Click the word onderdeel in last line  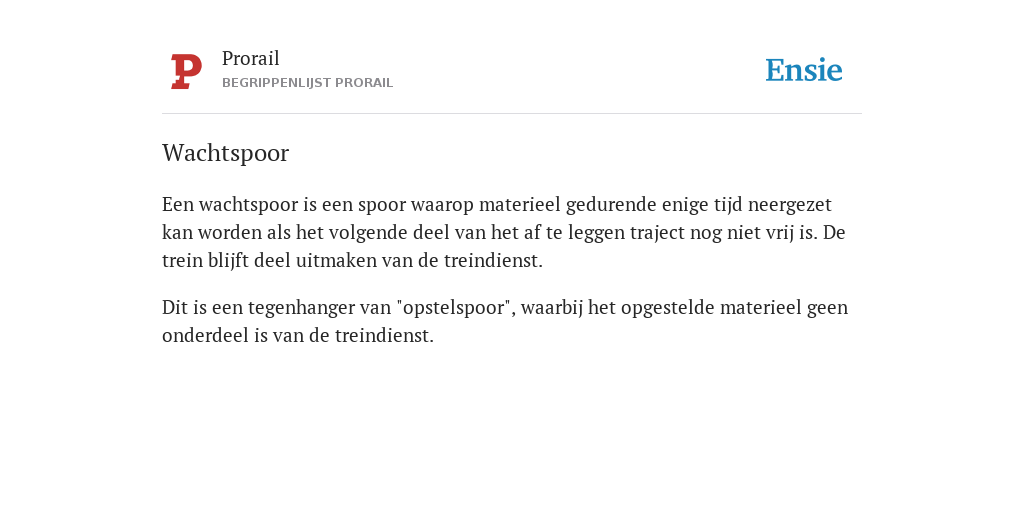(x=206, y=336)
